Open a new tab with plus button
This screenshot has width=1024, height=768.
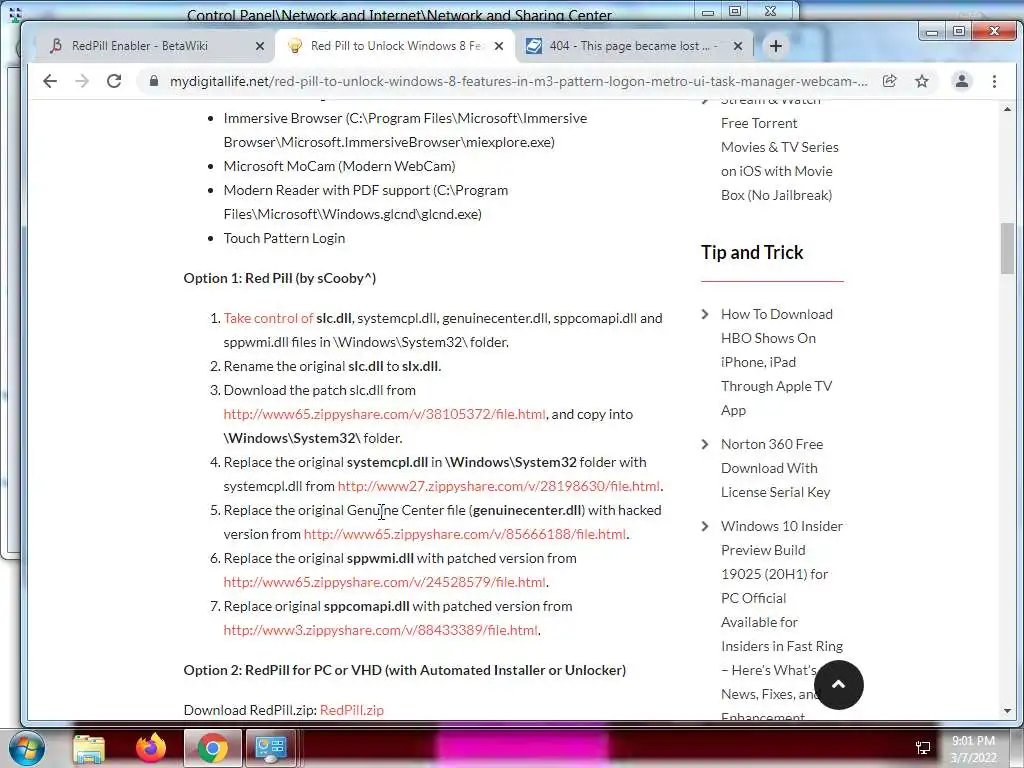tap(775, 46)
